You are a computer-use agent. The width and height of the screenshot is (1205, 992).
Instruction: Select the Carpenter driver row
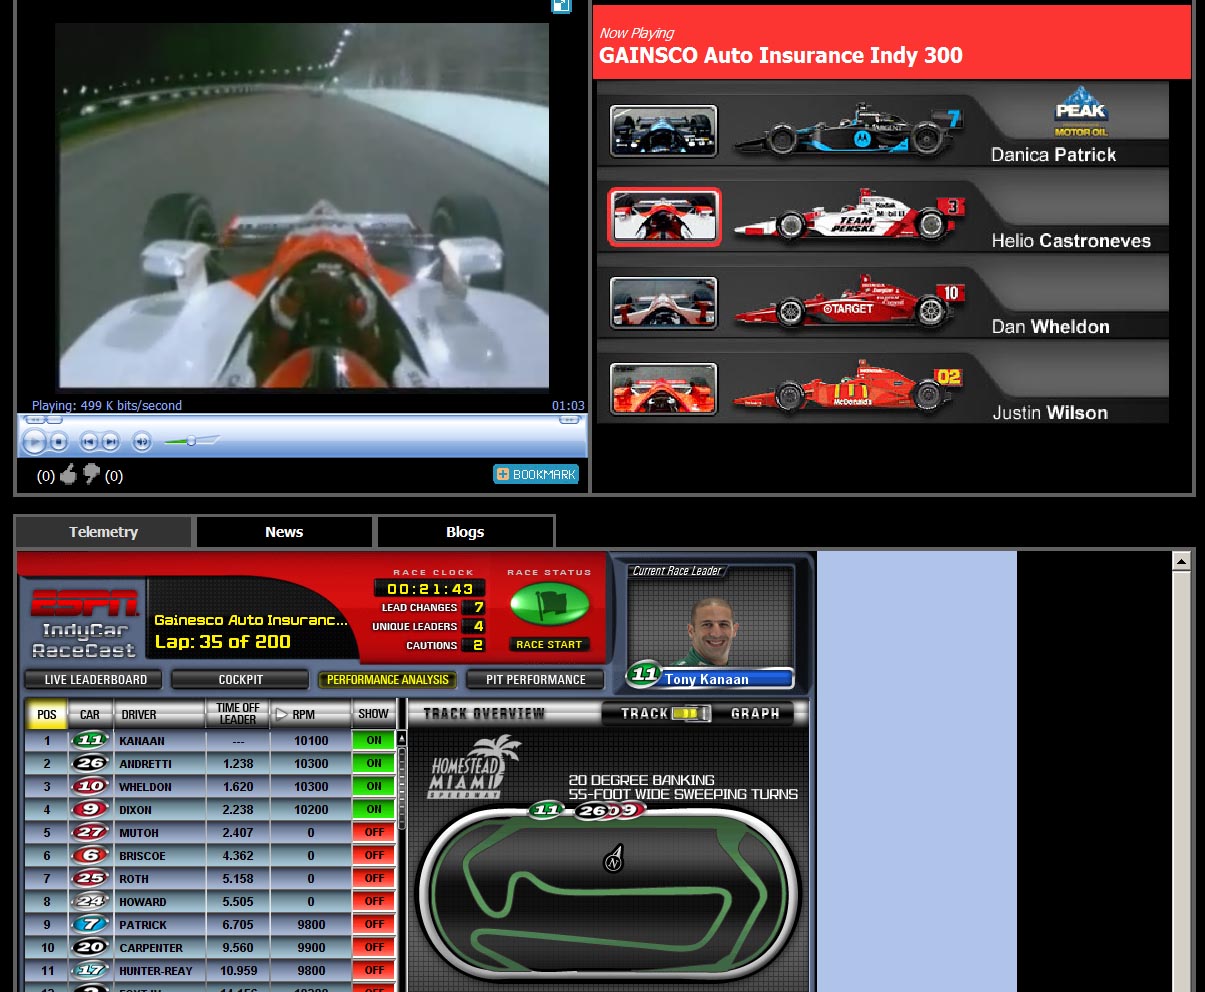[211, 948]
